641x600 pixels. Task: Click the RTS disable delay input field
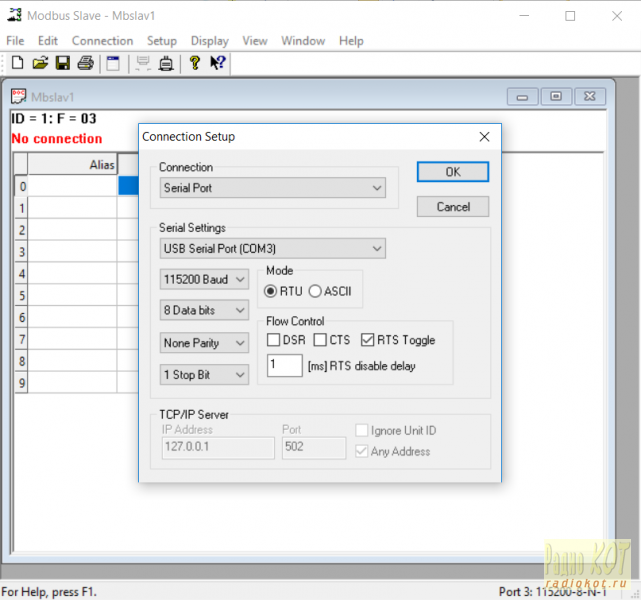[x=285, y=365]
